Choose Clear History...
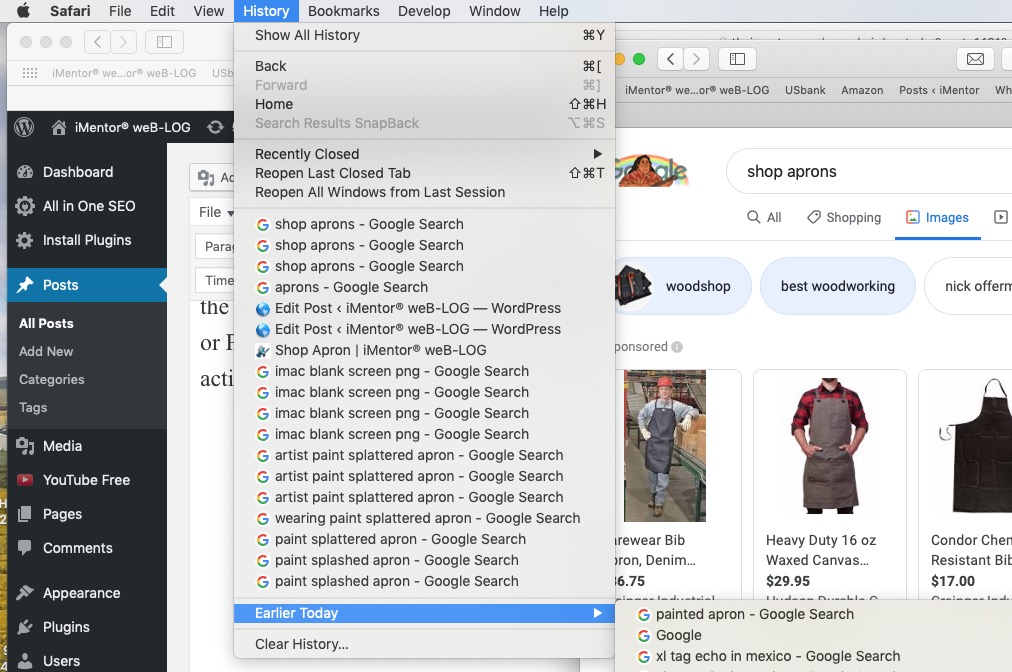1012x672 pixels. pos(424,644)
